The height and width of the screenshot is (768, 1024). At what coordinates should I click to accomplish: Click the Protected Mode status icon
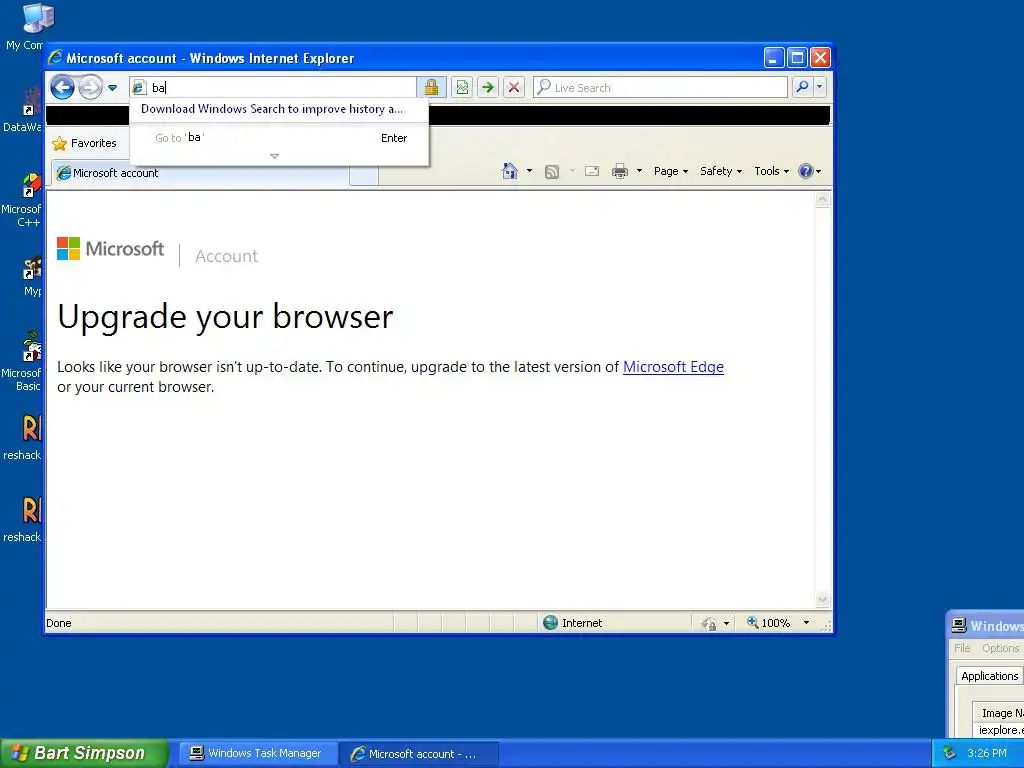coord(709,624)
